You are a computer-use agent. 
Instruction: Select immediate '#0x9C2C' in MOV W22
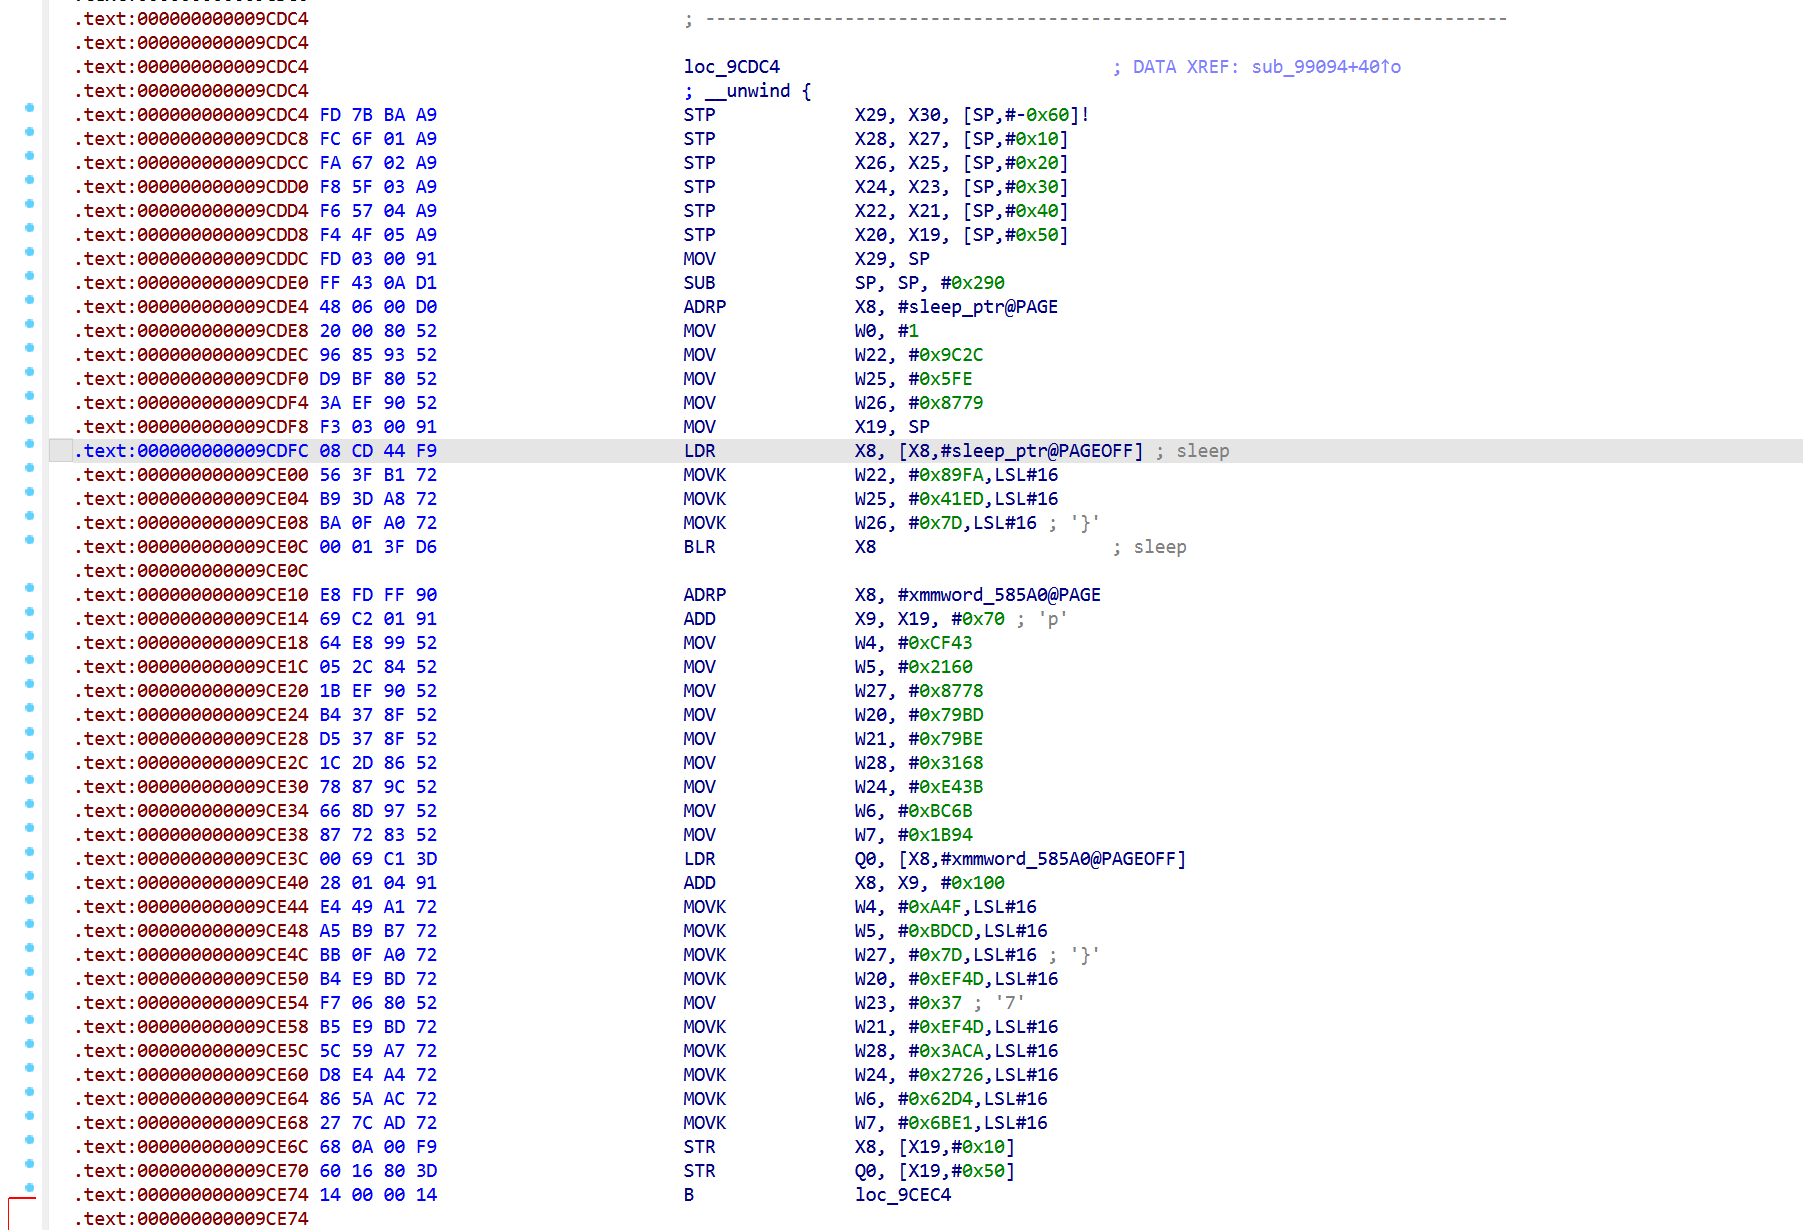point(946,355)
